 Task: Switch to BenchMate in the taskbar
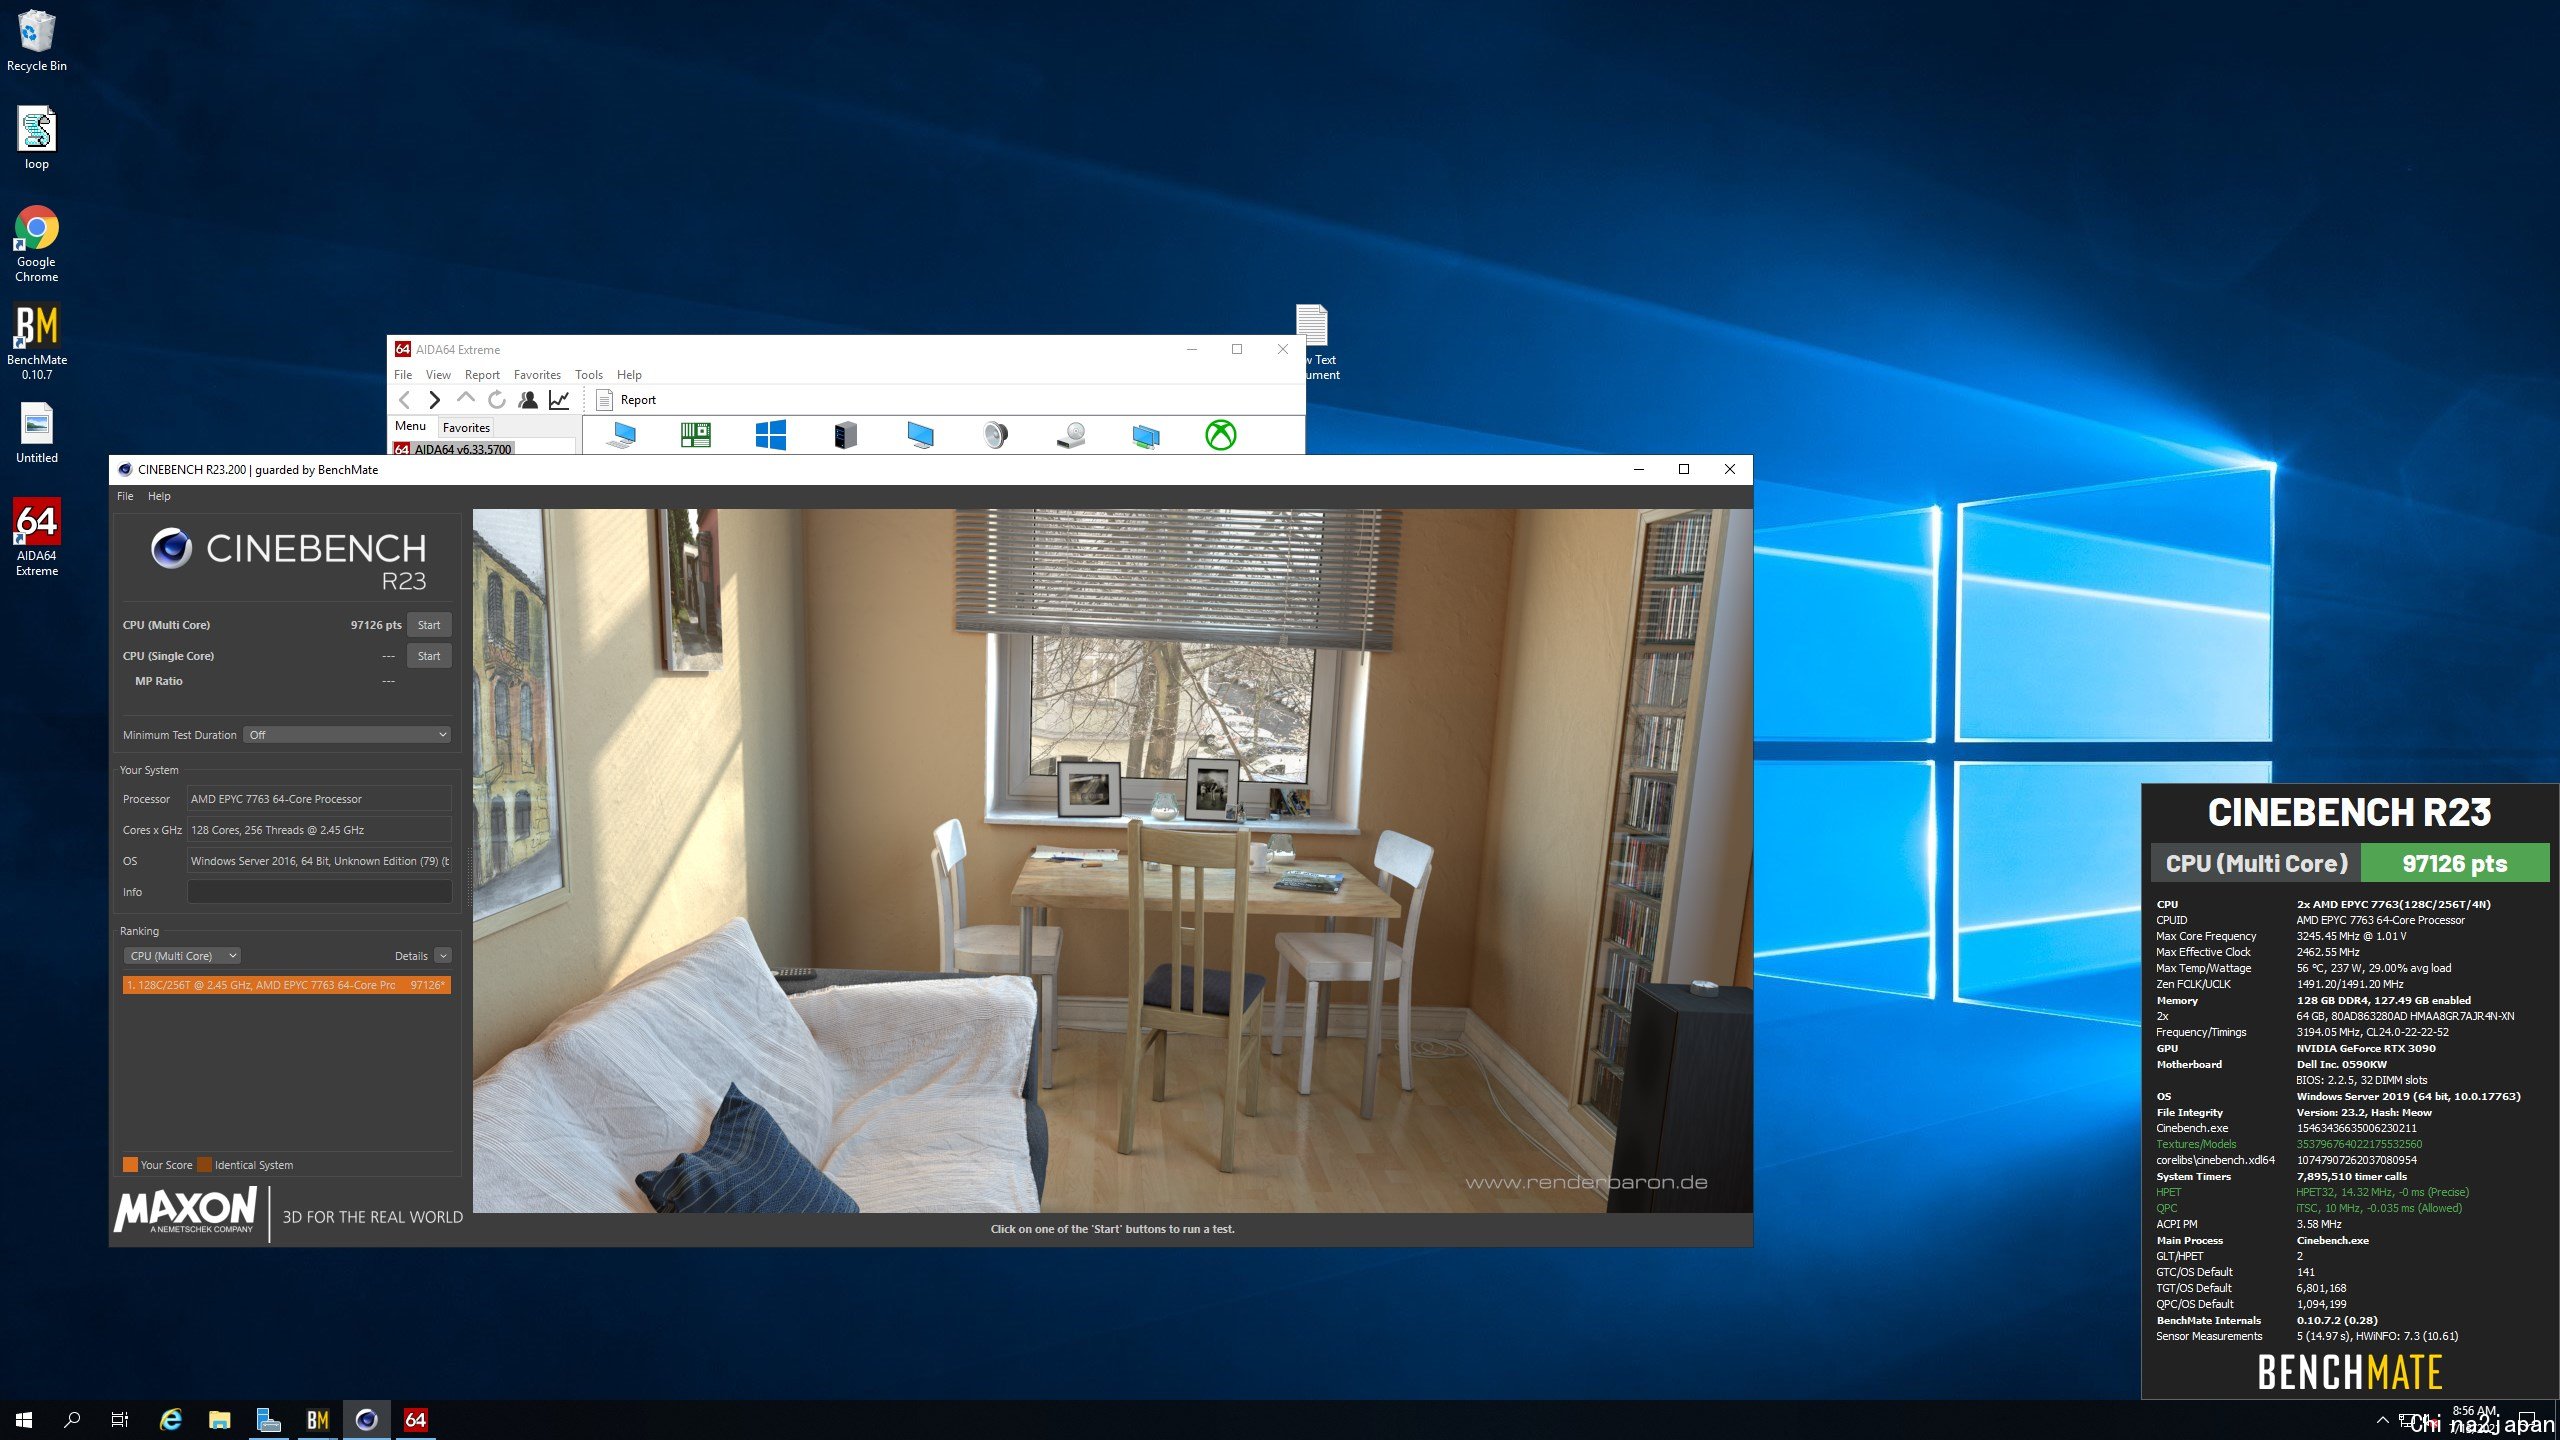click(x=317, y=1419)
